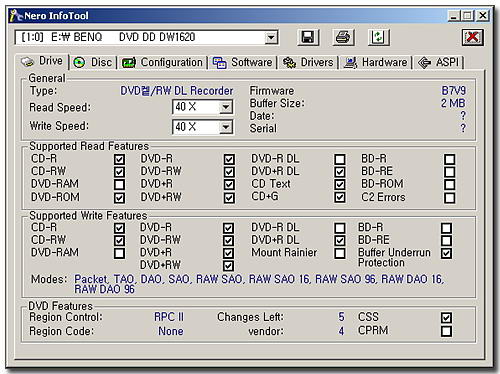Click the Region Code value None

tap(171, 331)
